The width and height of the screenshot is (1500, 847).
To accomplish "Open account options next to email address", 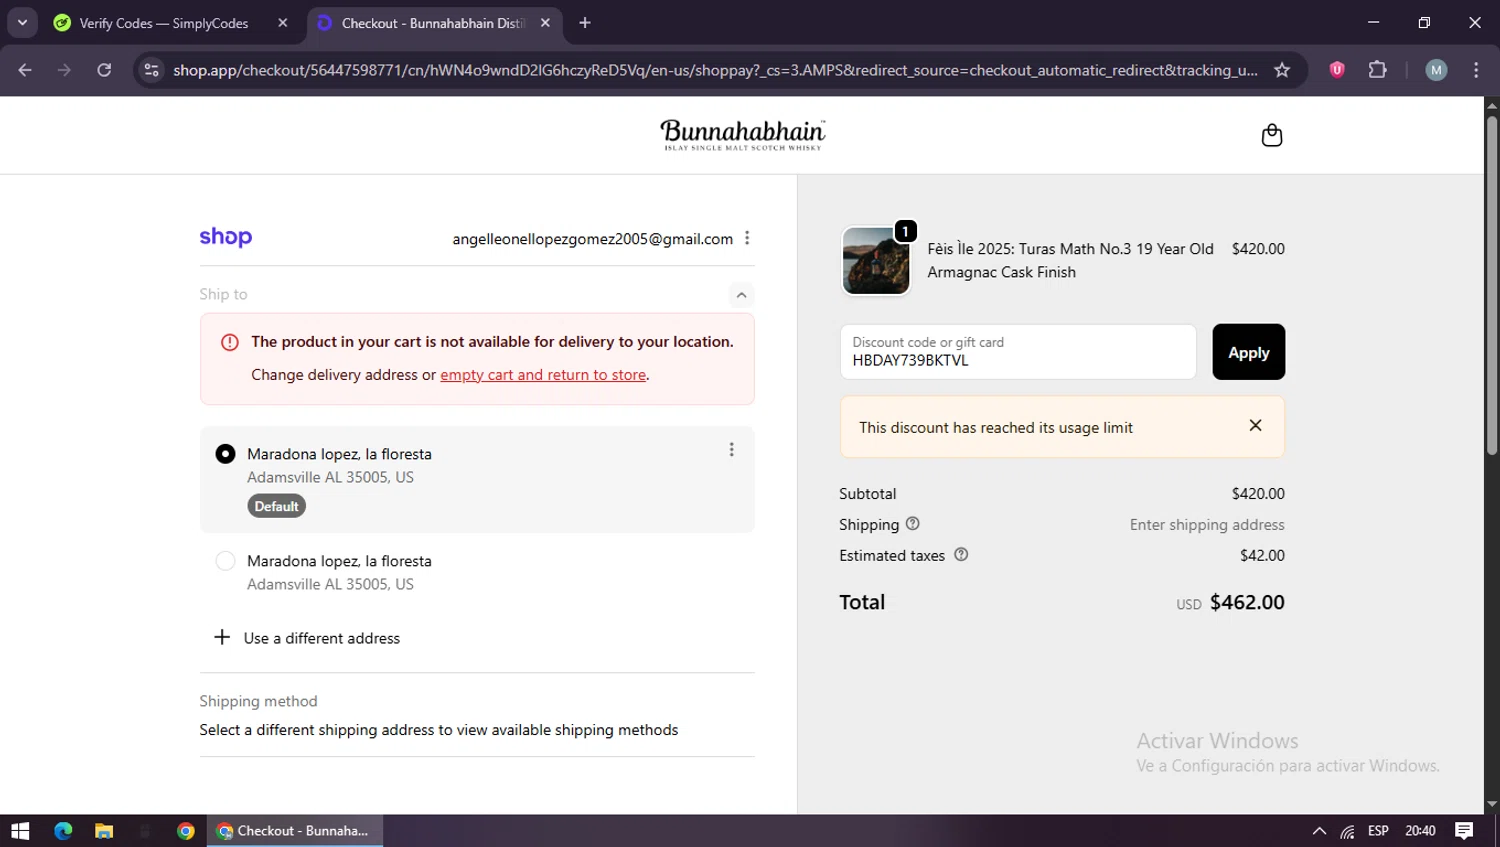I will [x=747, y=238].
